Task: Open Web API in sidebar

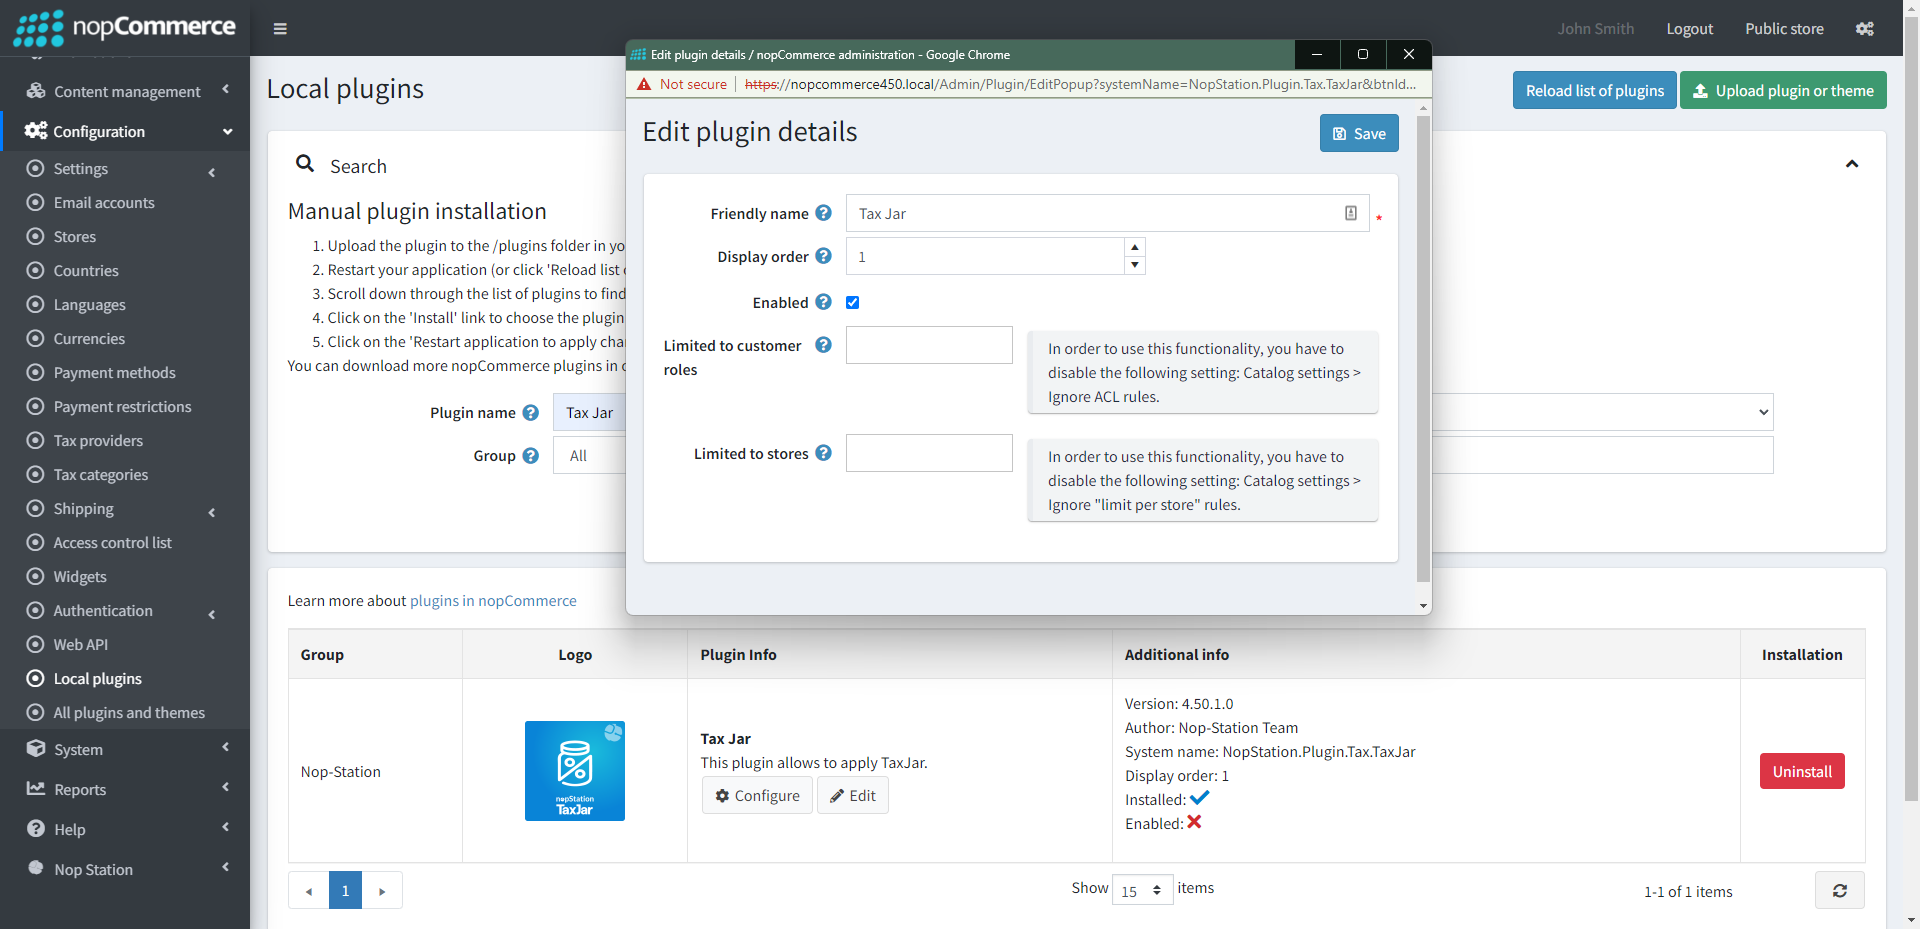Action: pos(80,645)
